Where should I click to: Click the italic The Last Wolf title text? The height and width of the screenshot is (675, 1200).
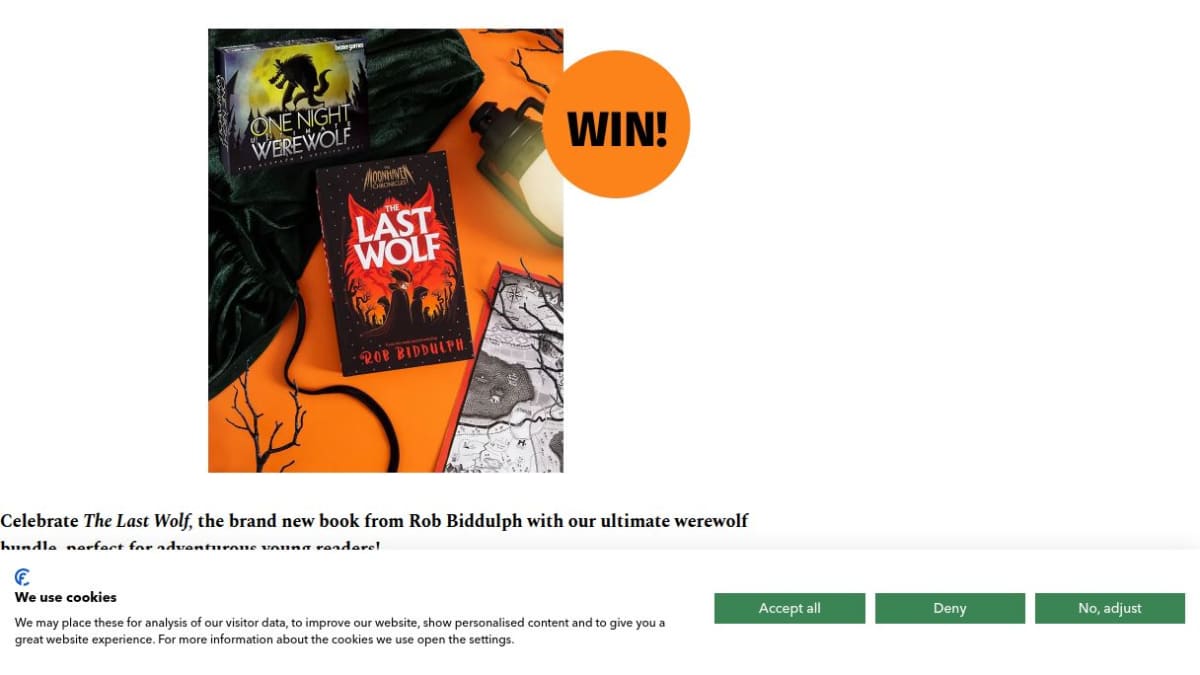click(x=136, y=521)
